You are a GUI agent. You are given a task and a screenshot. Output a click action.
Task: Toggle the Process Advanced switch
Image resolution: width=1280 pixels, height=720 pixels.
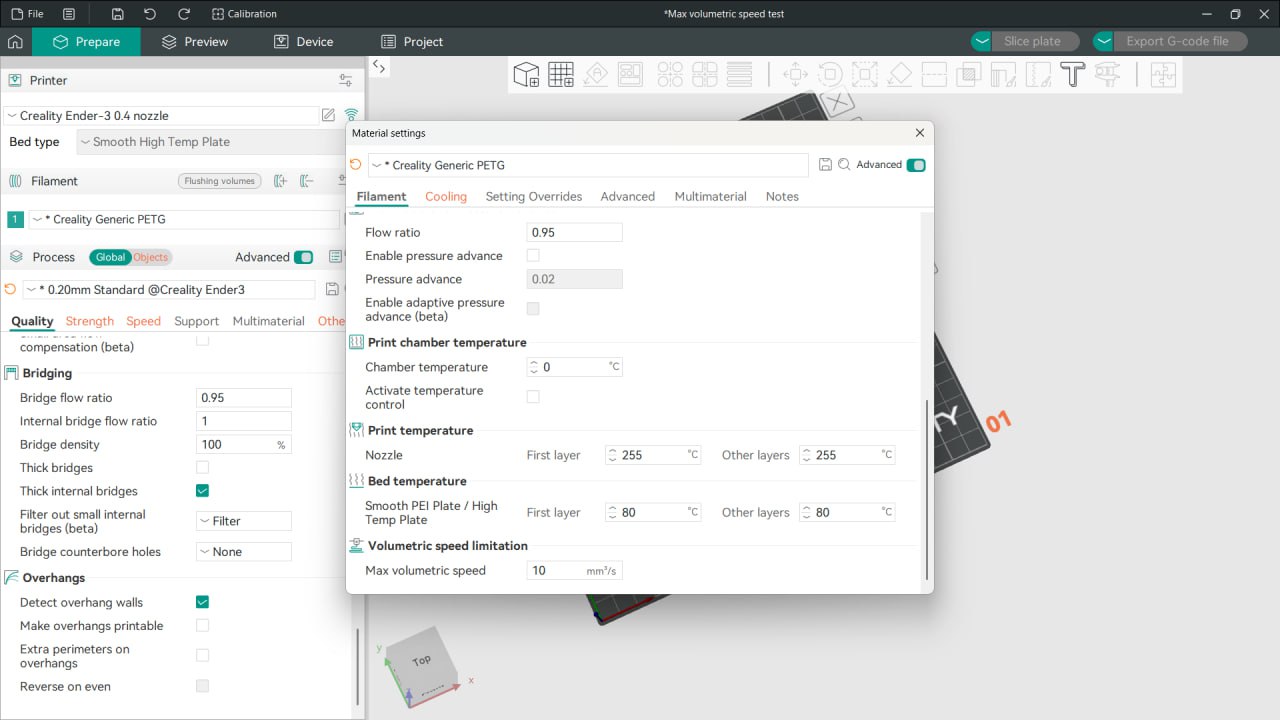coord(303,257)
